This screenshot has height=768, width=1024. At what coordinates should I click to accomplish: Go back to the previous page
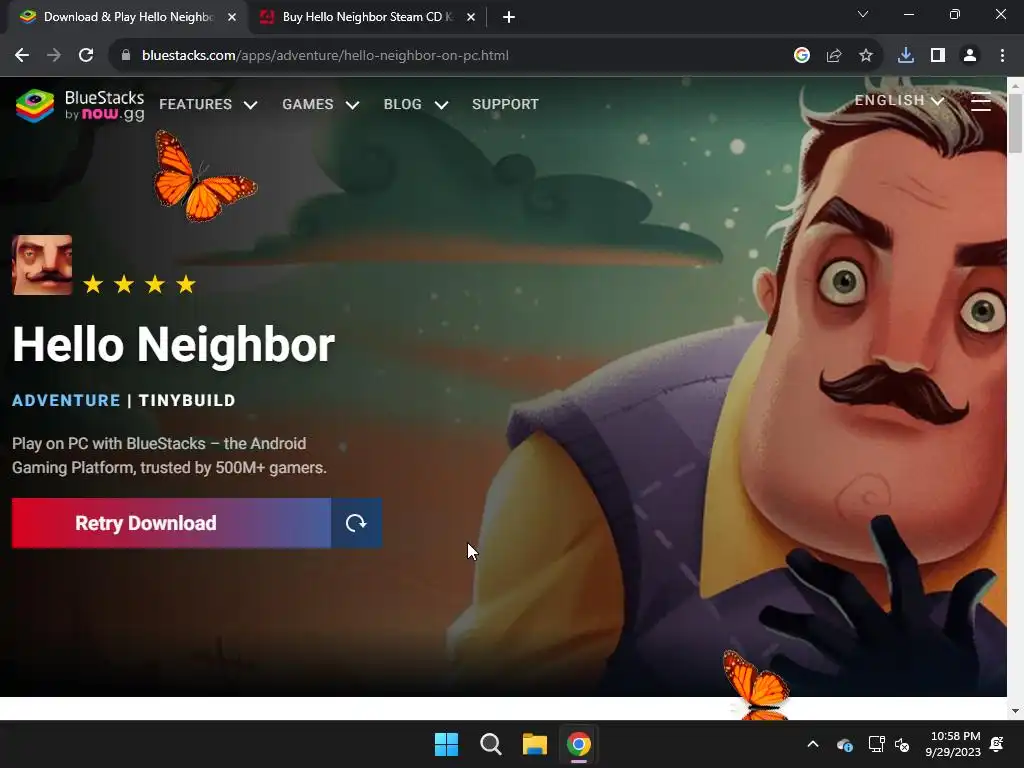tap(22, 56)
